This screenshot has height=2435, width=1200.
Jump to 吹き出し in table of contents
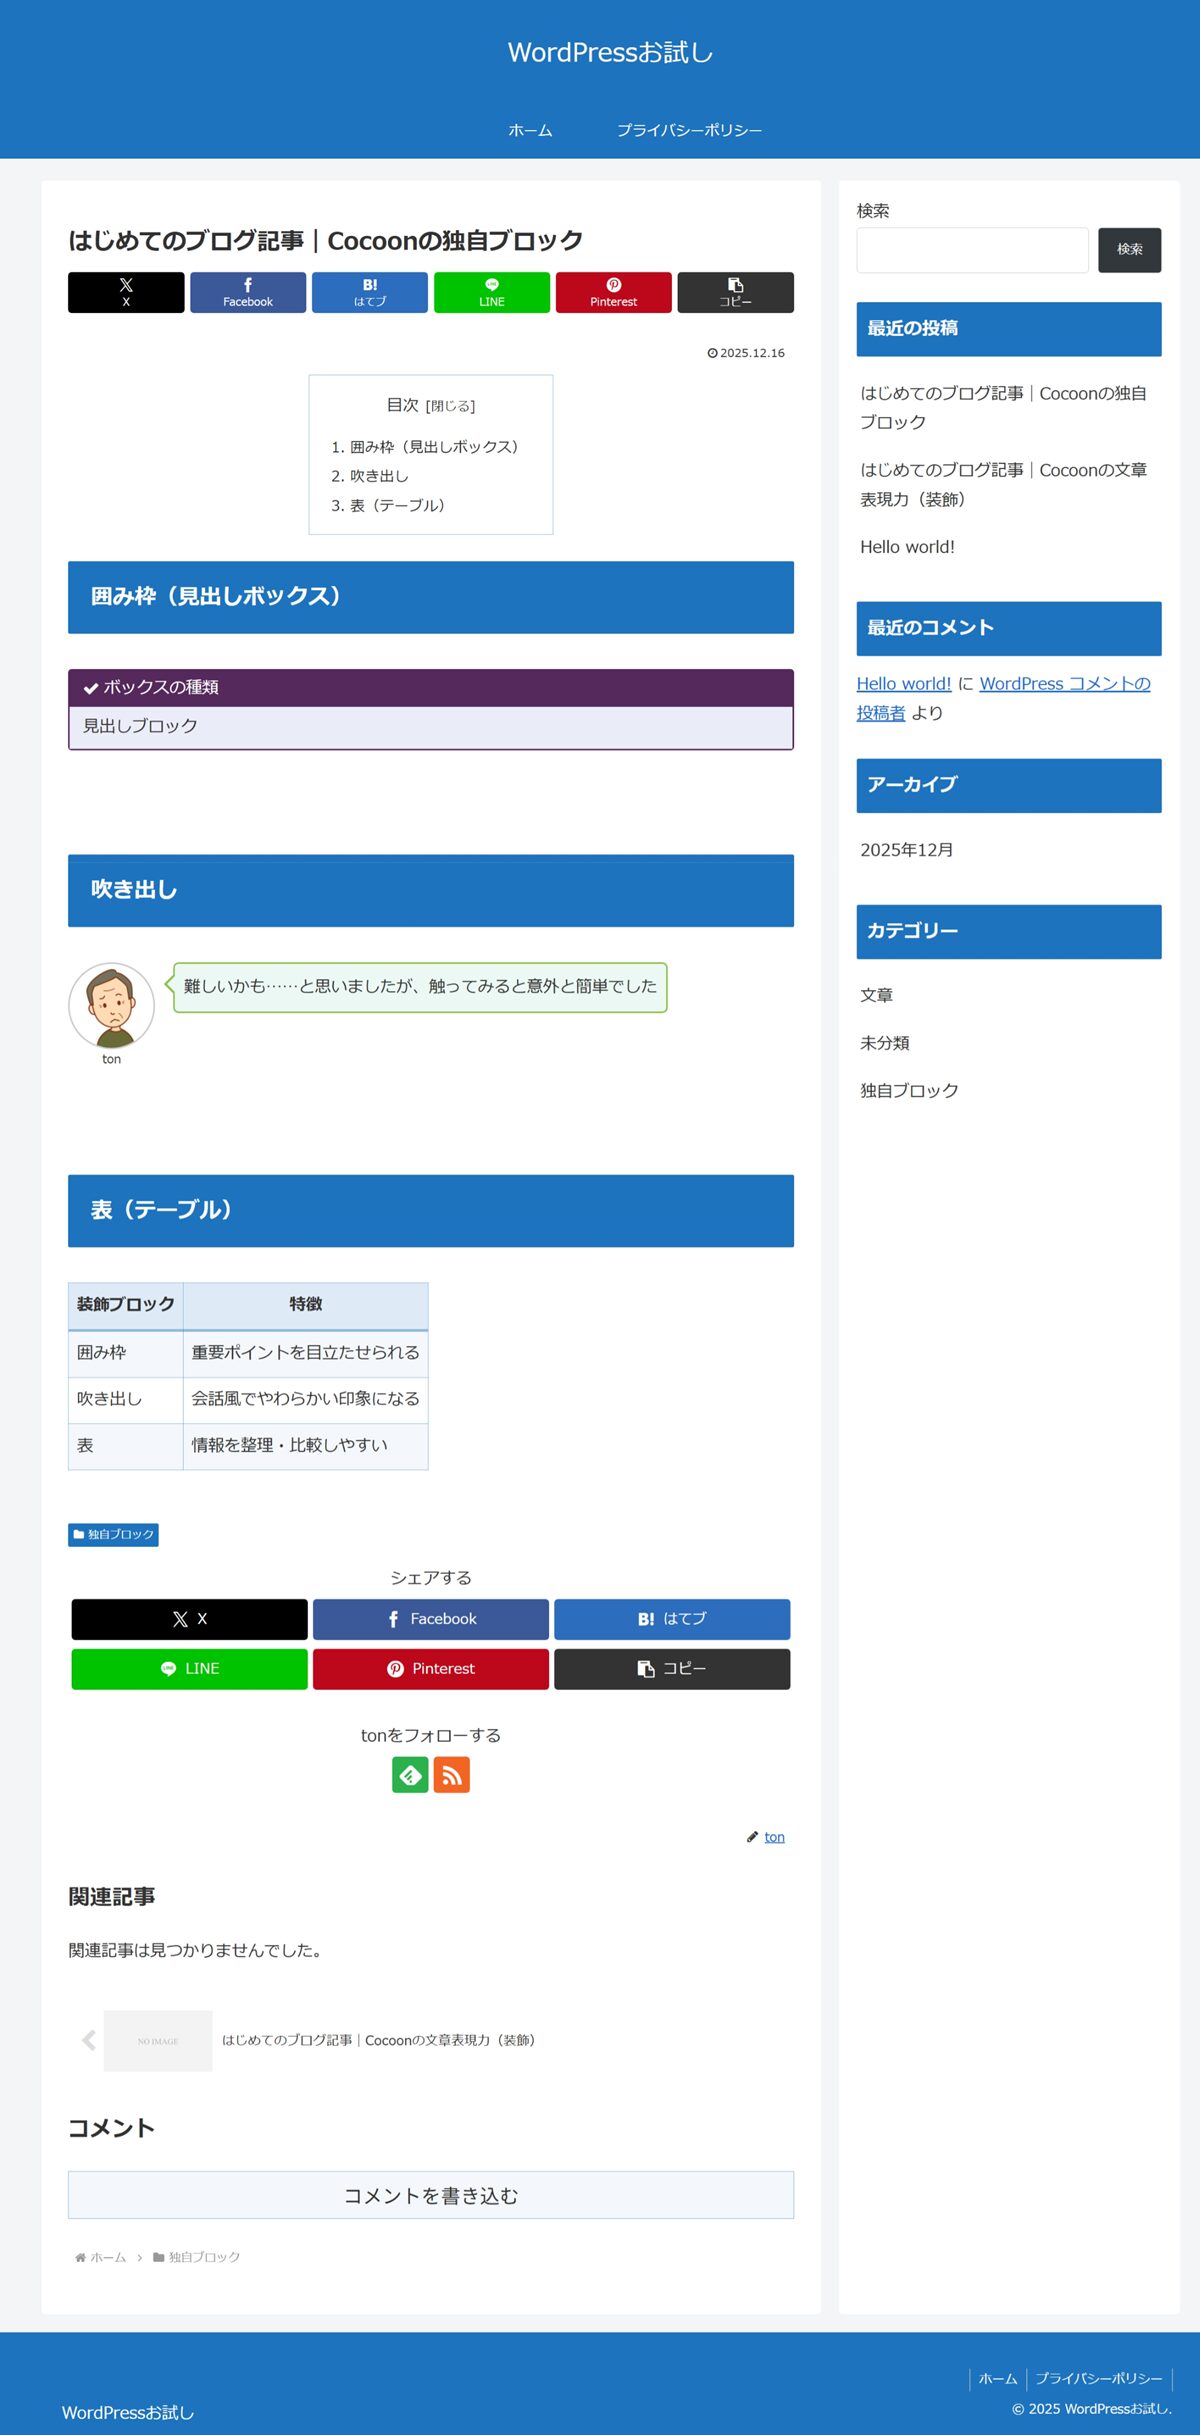(379, 476)
